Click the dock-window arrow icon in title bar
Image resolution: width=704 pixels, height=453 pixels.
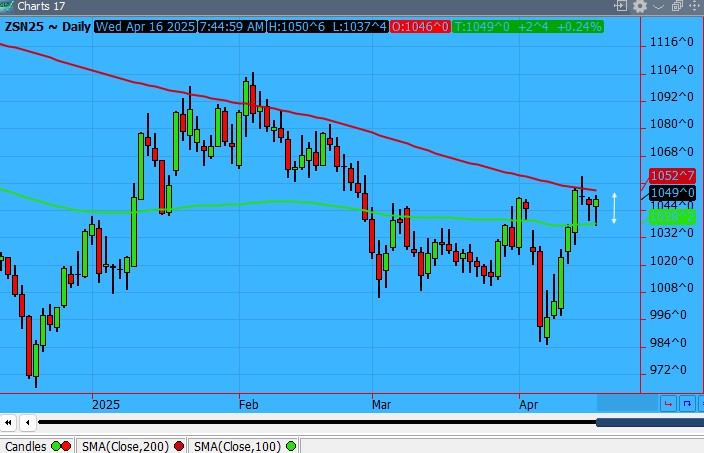[620, 6]
